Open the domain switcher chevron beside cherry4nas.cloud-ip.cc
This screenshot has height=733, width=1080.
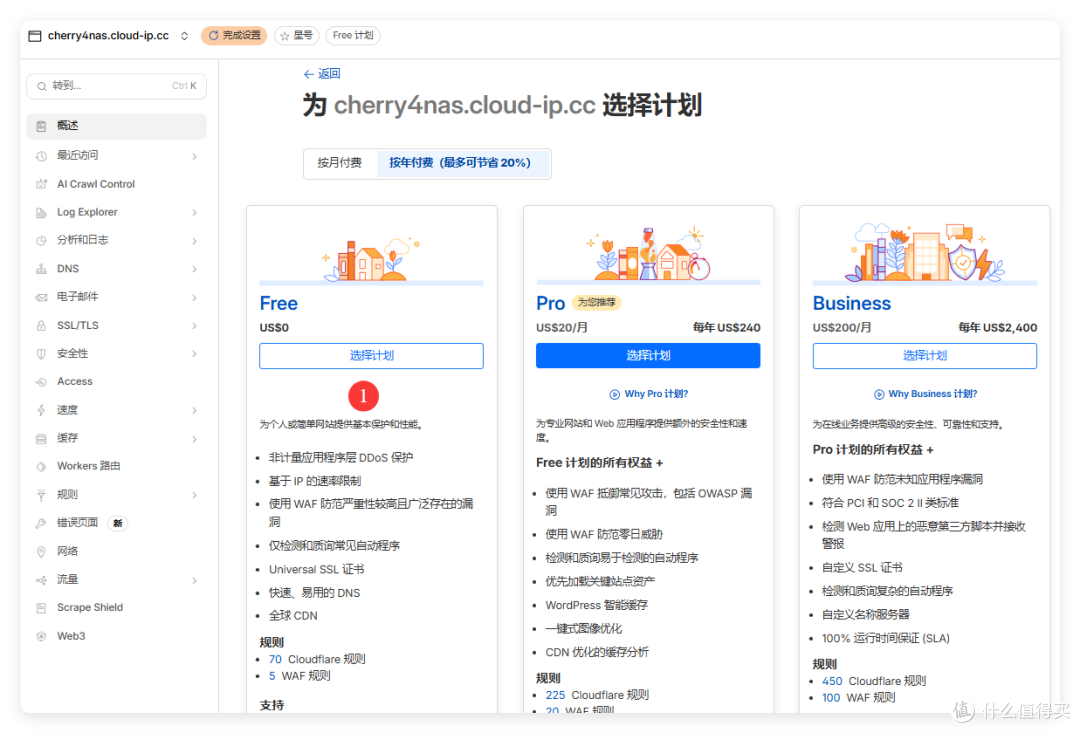[185, 36]
